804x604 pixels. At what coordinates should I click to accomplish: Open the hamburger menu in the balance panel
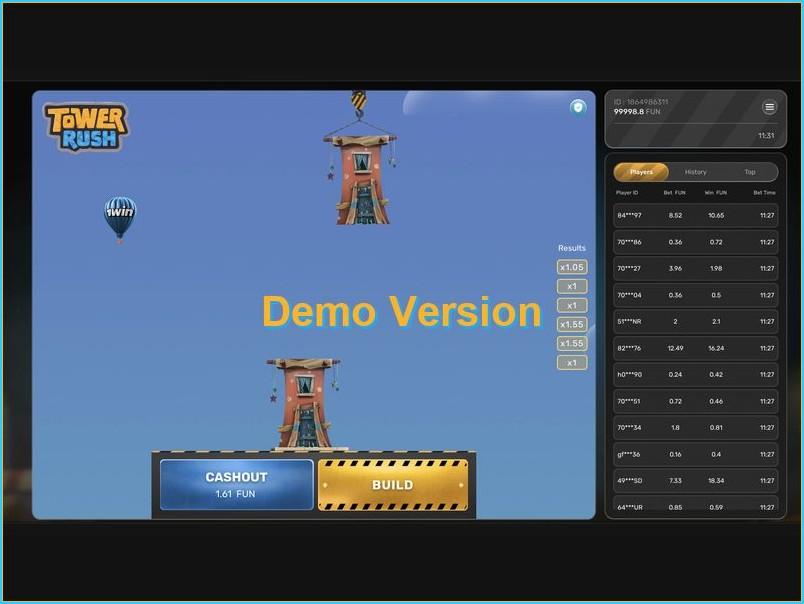[x=768, y=107]
